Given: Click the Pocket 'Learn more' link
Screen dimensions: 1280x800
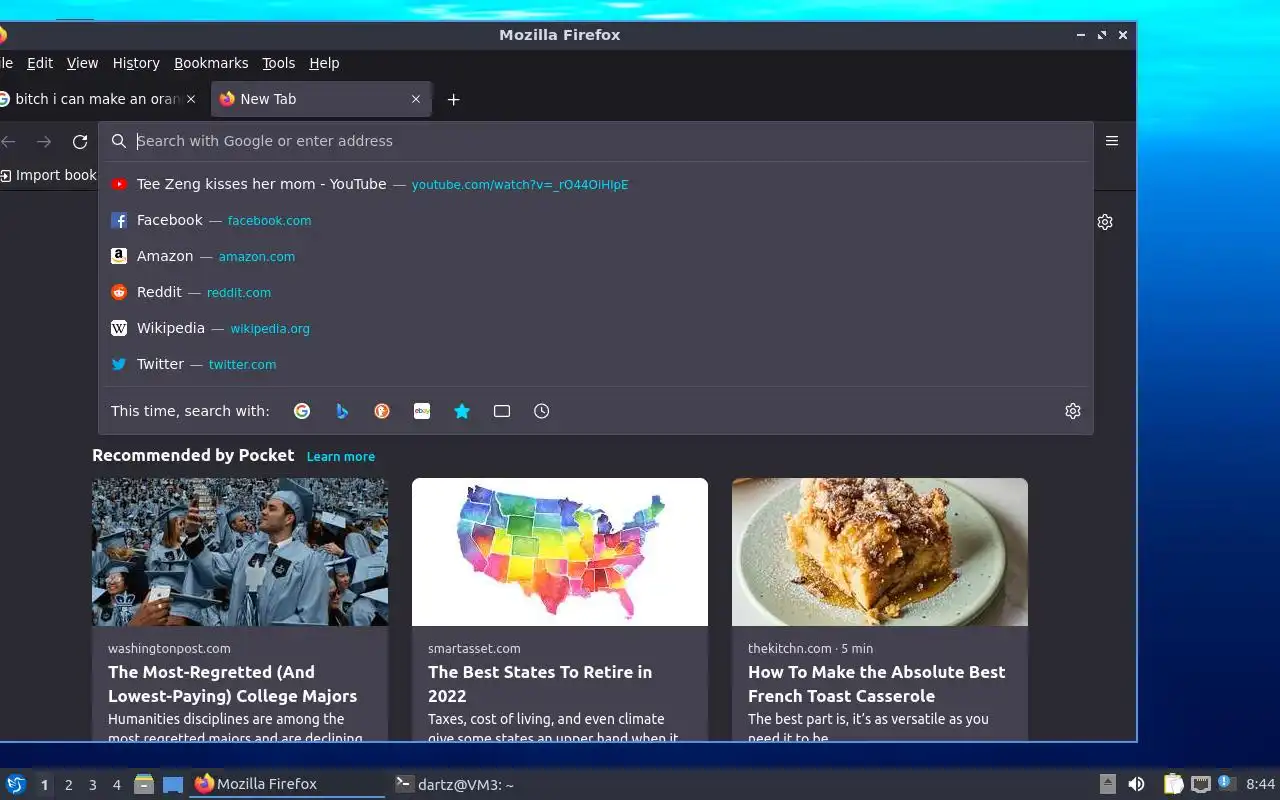Looking at the screenshot, I should (341, 456).
